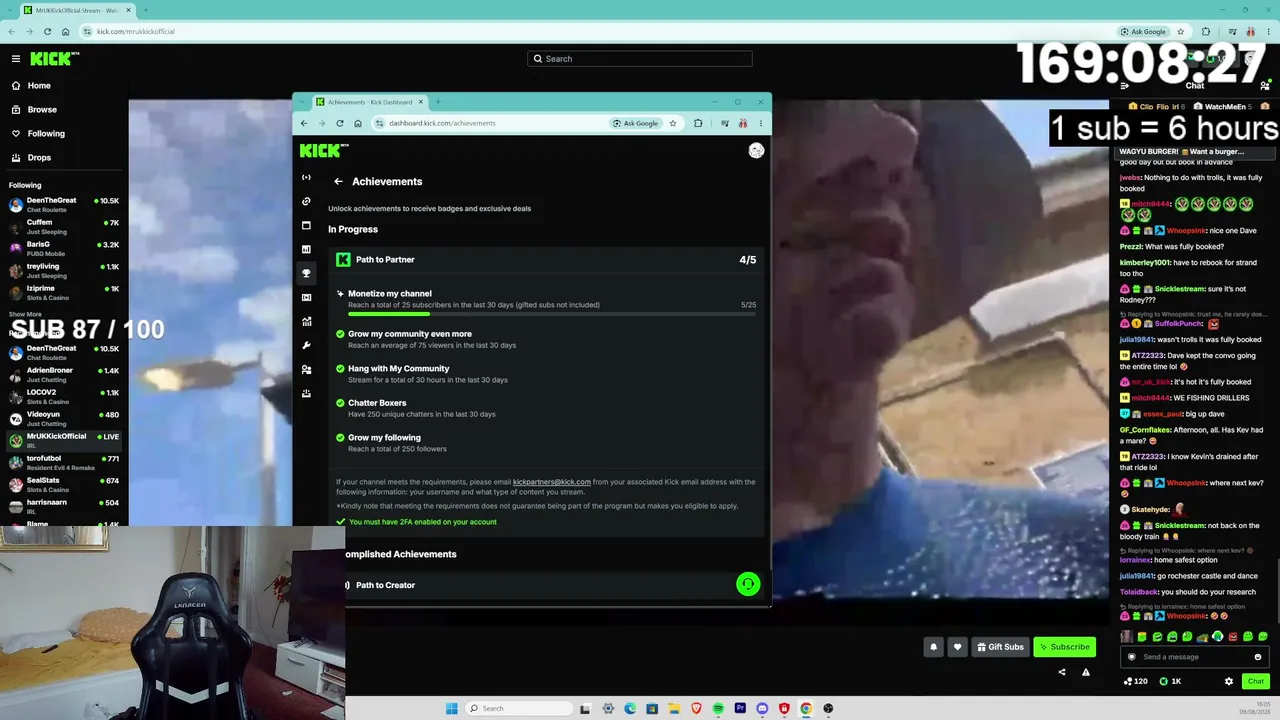Click Ask Google in main browser
1280x720 pixels.
point(1143,31)
